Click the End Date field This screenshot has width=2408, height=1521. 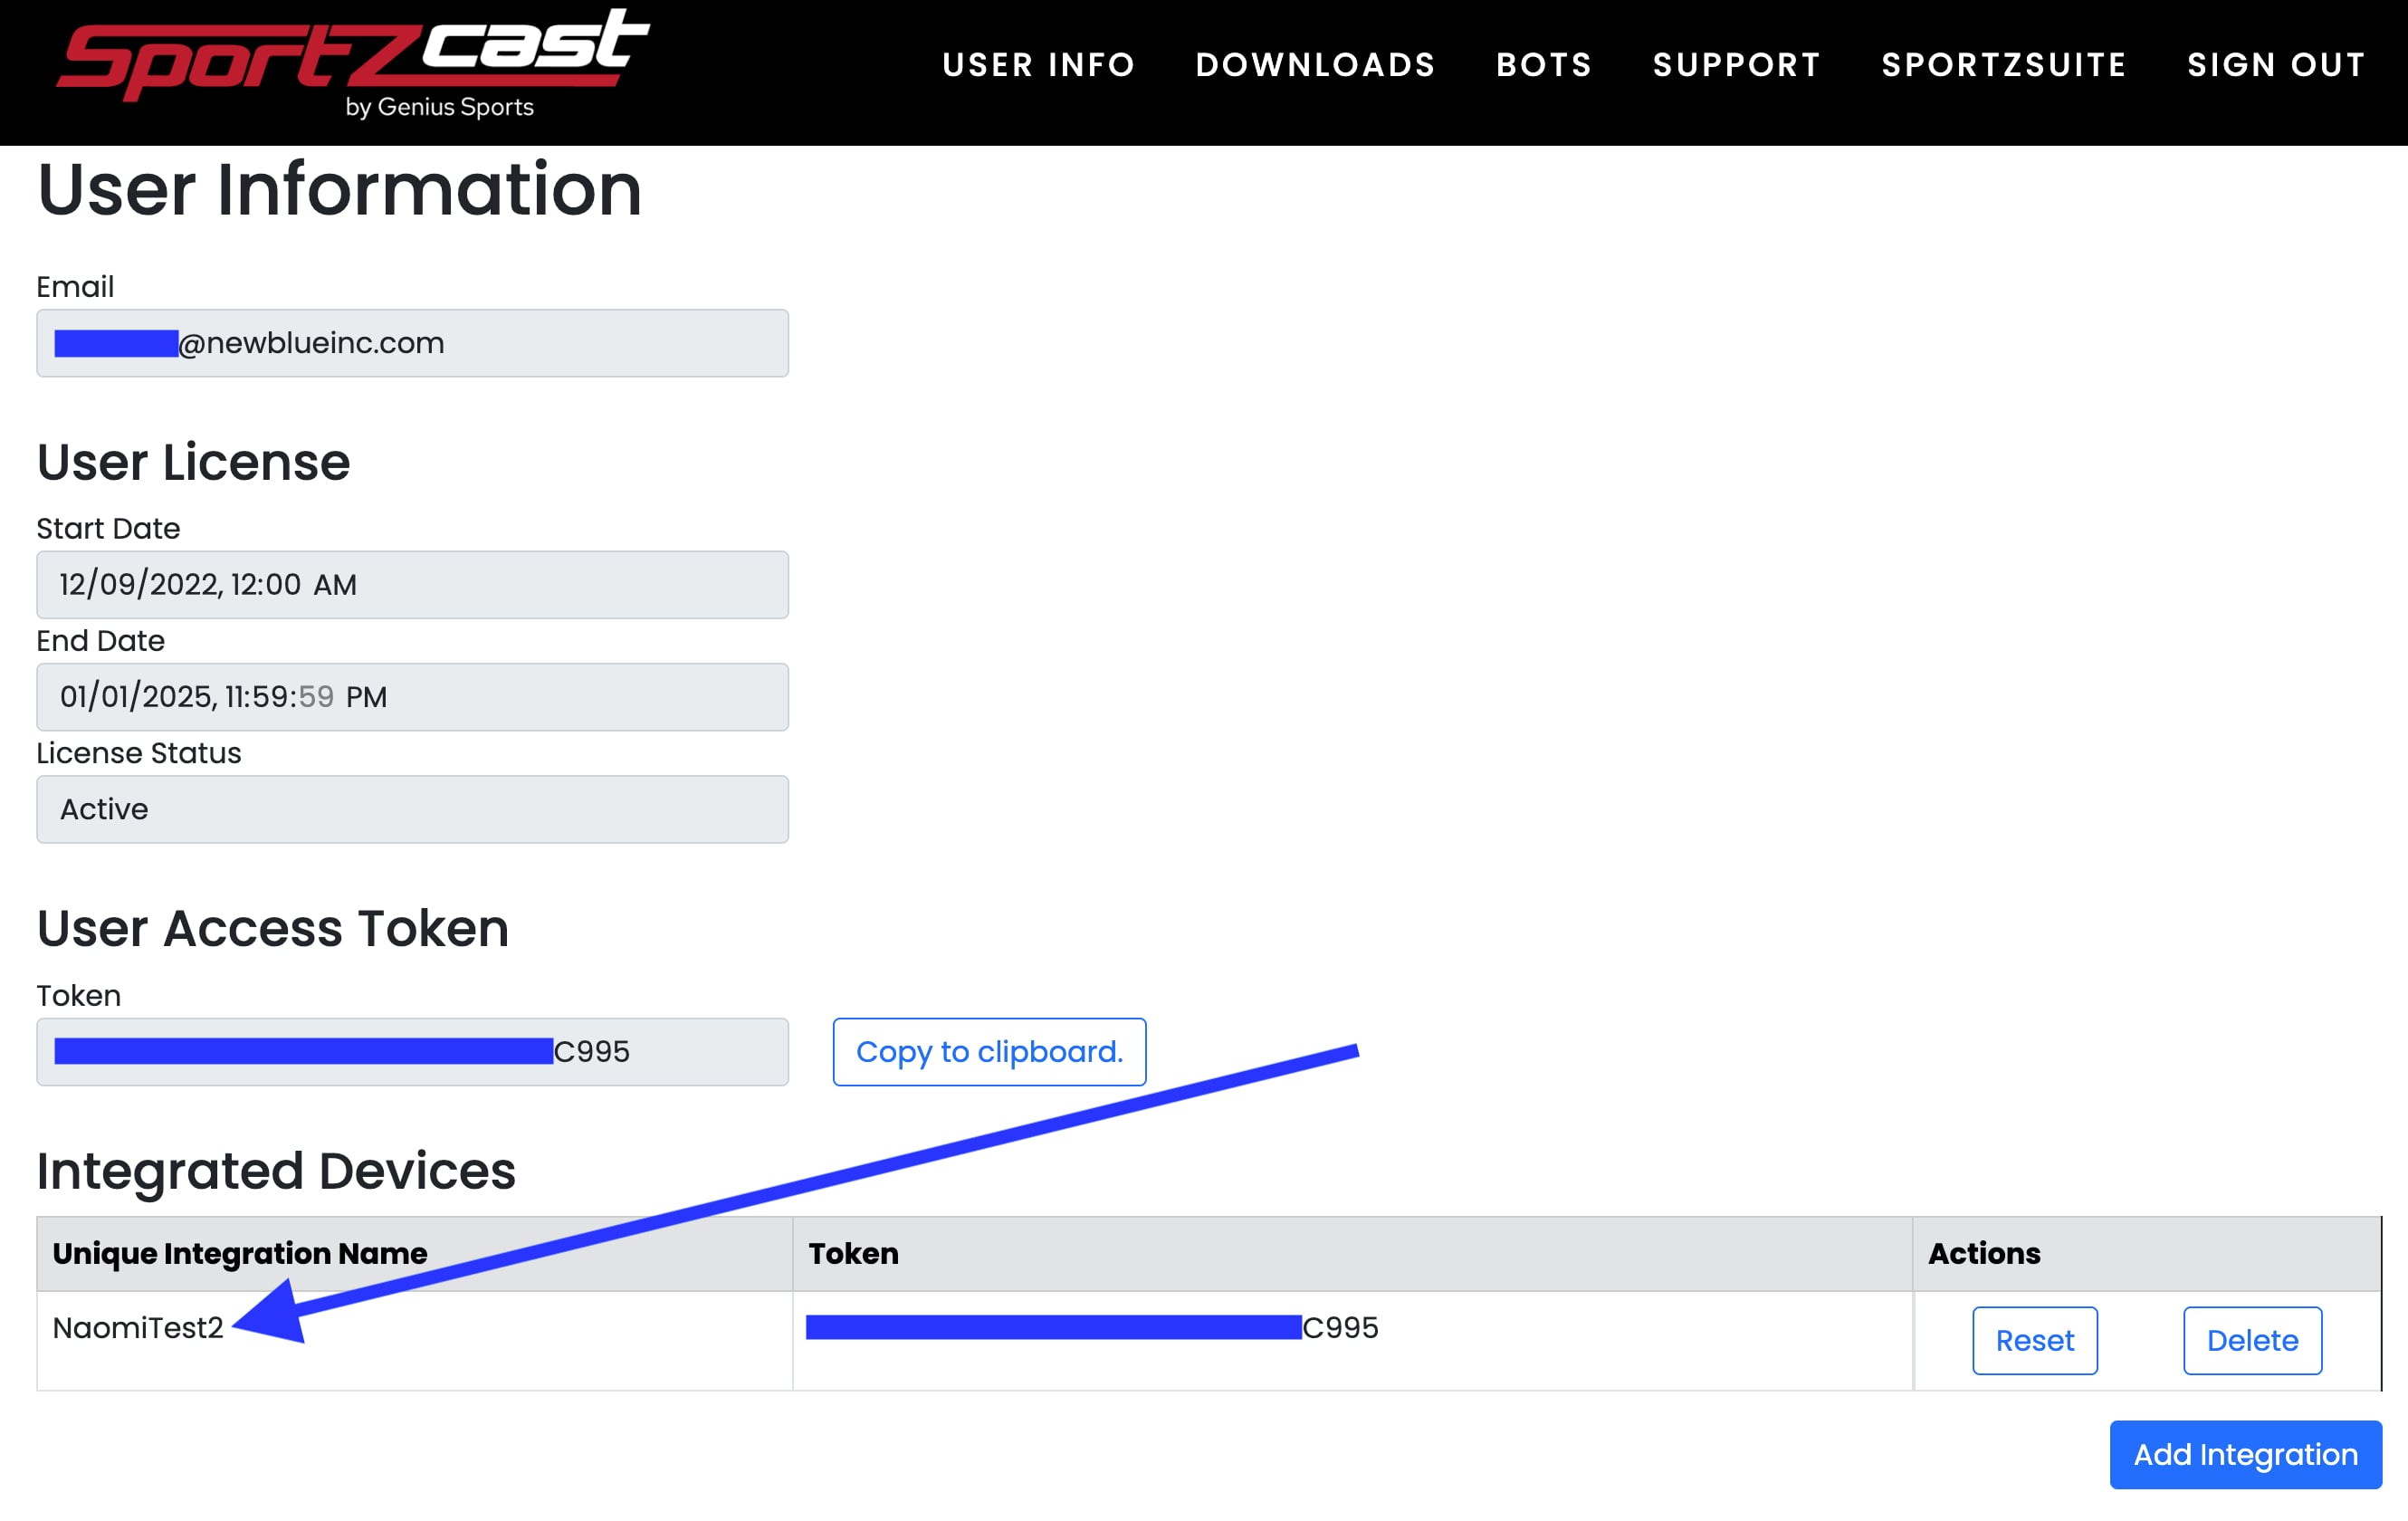click(x=412, y=697)
